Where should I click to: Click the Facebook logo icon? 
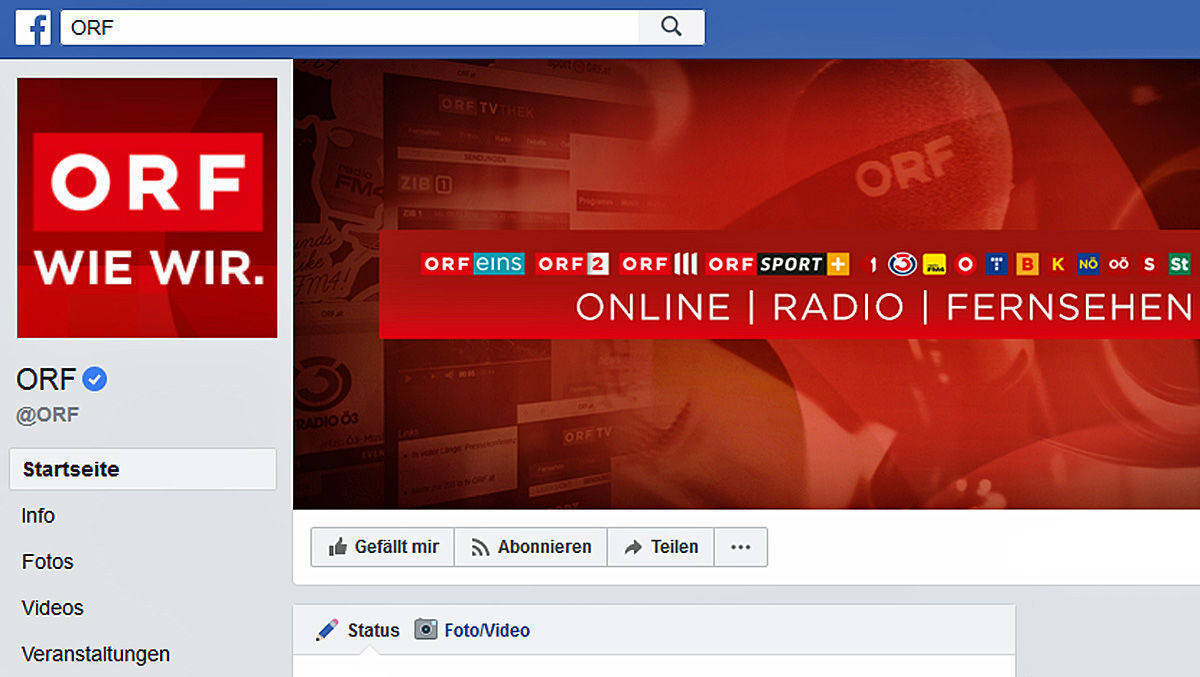(x=33, y=28)
